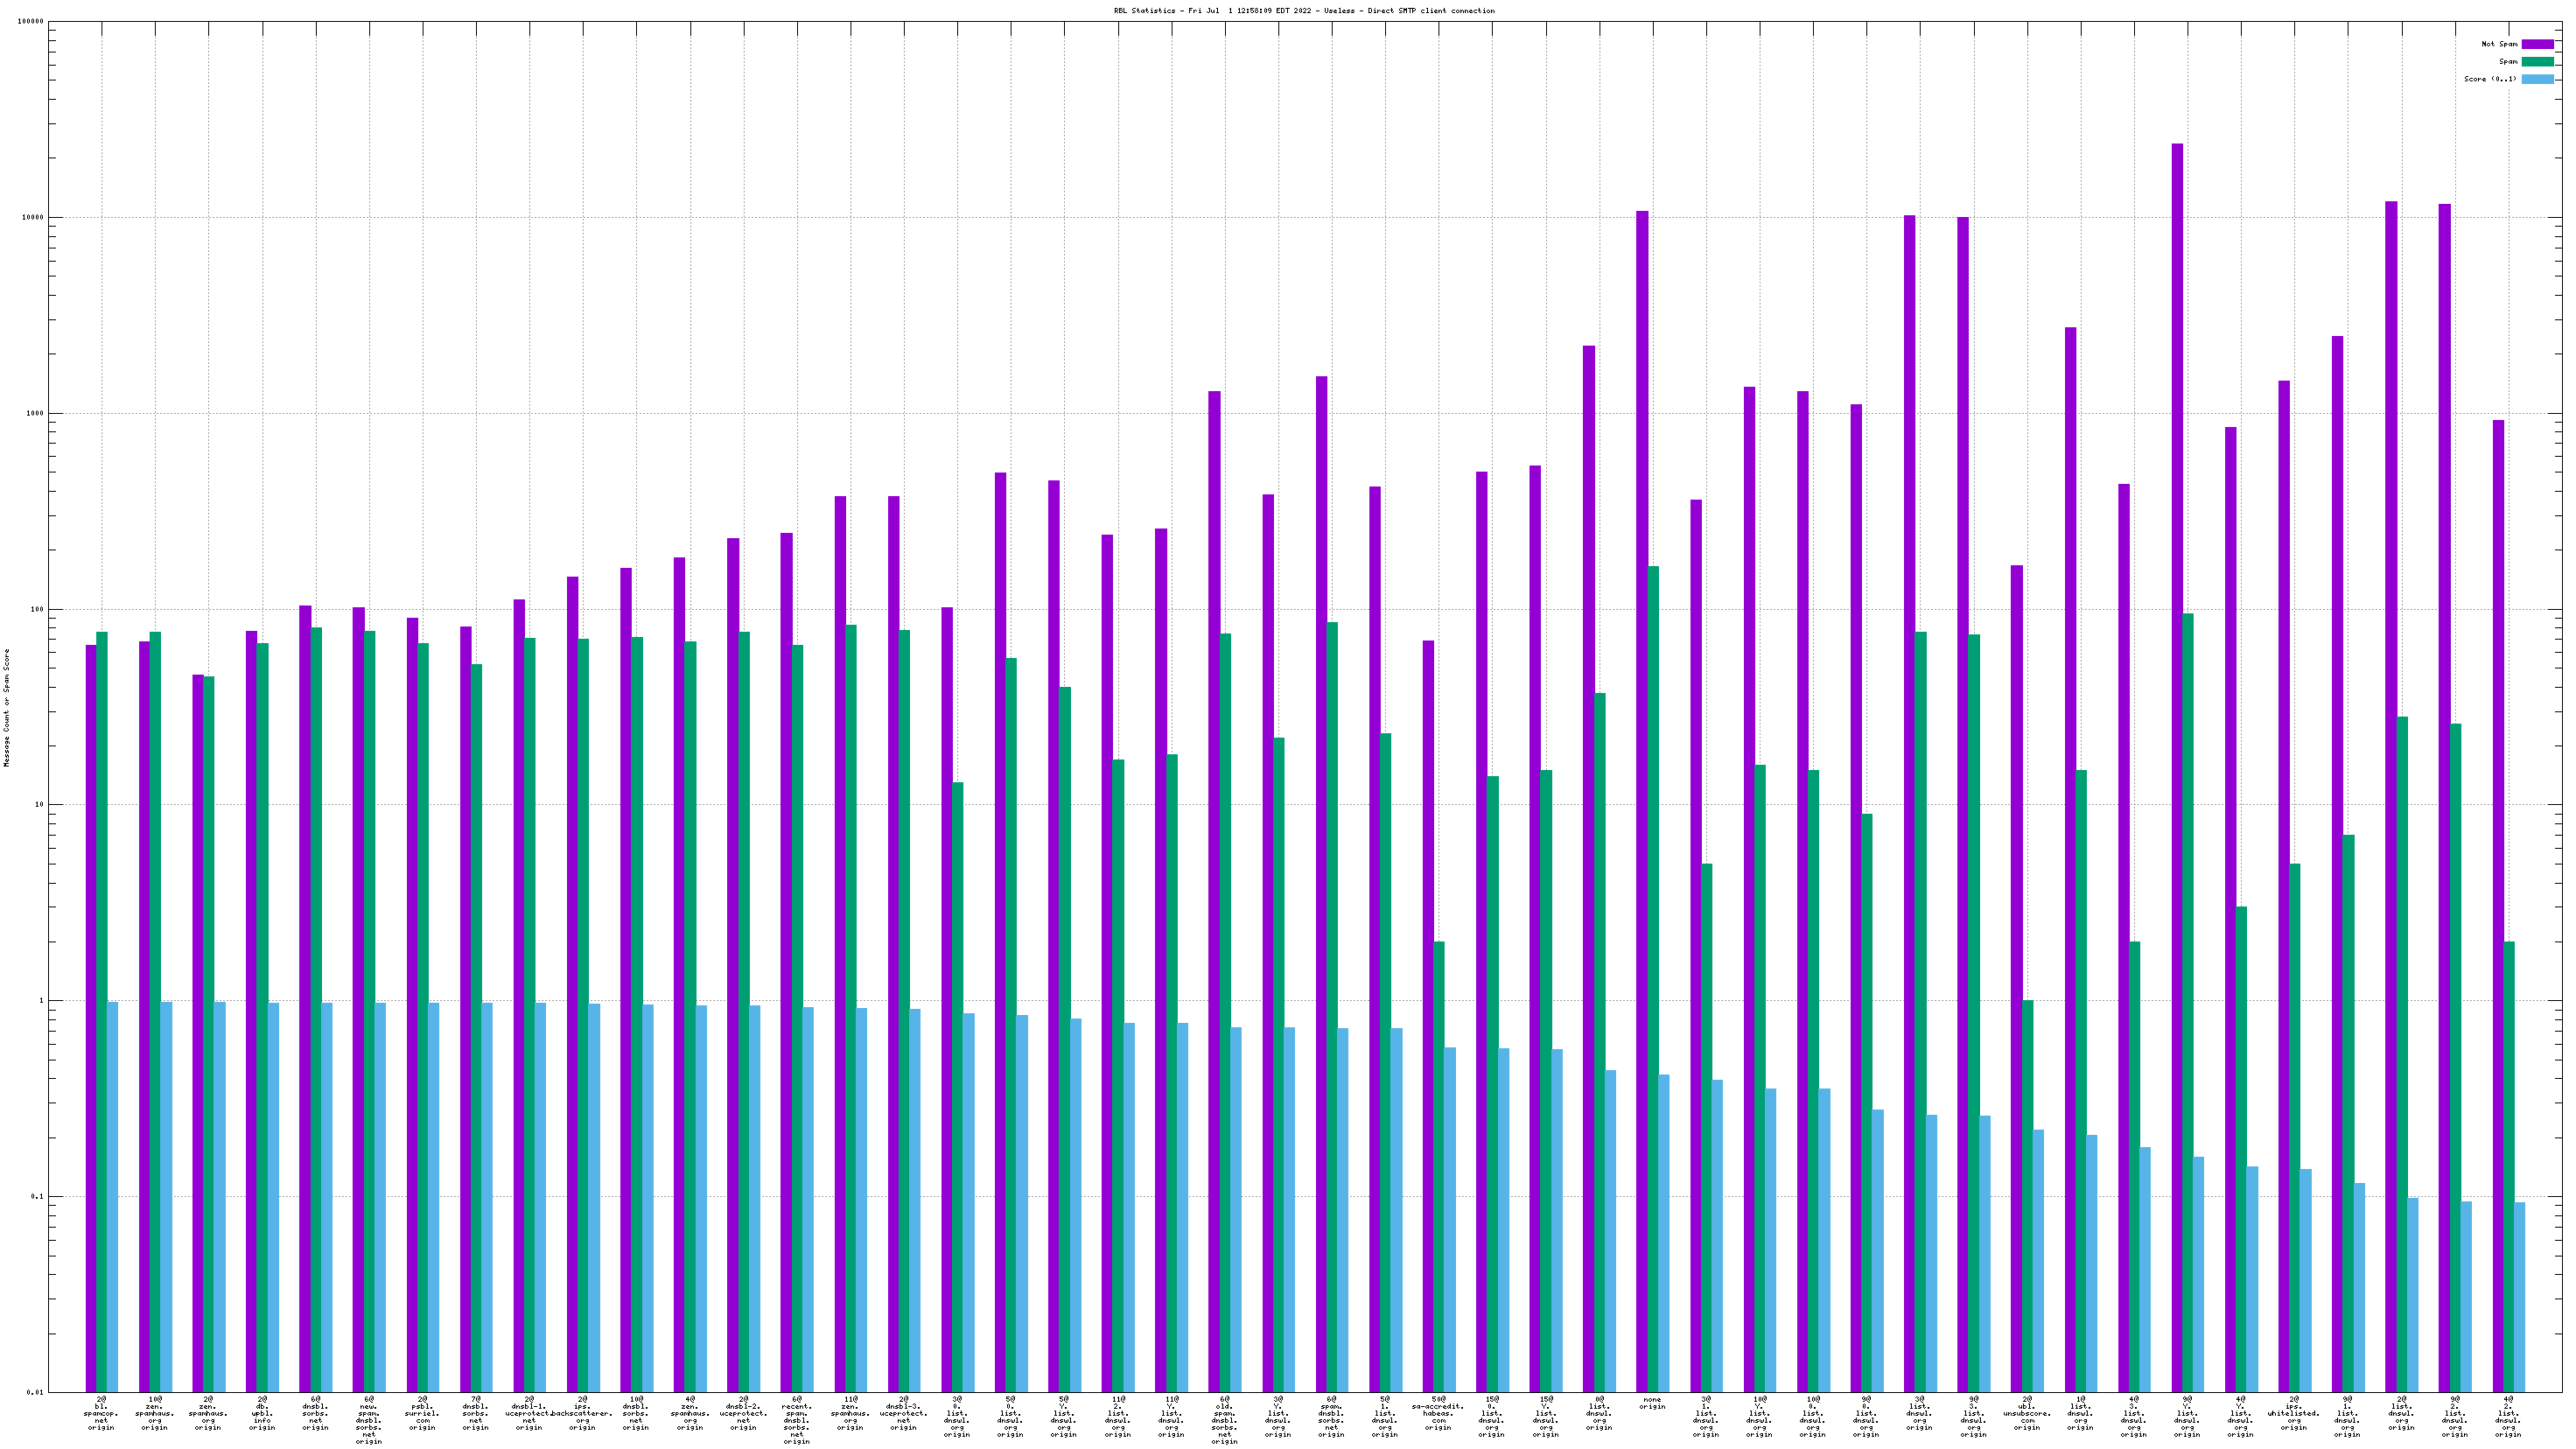Select the bl.spamcop.net x-axis label
The image size is (2576, 1449).
[x=101, y=1413]
